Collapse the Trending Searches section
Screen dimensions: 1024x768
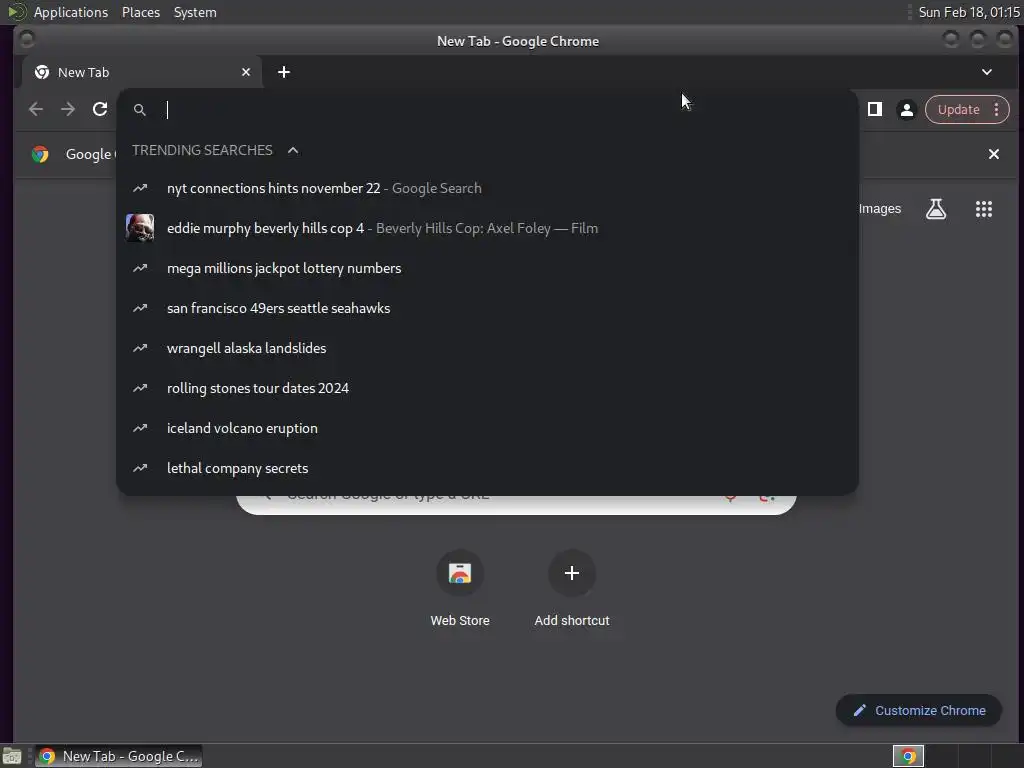(293, 150)
